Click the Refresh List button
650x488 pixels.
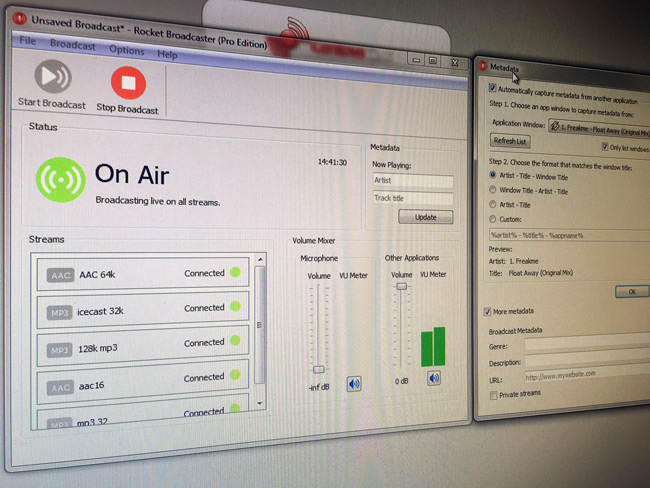510,141
